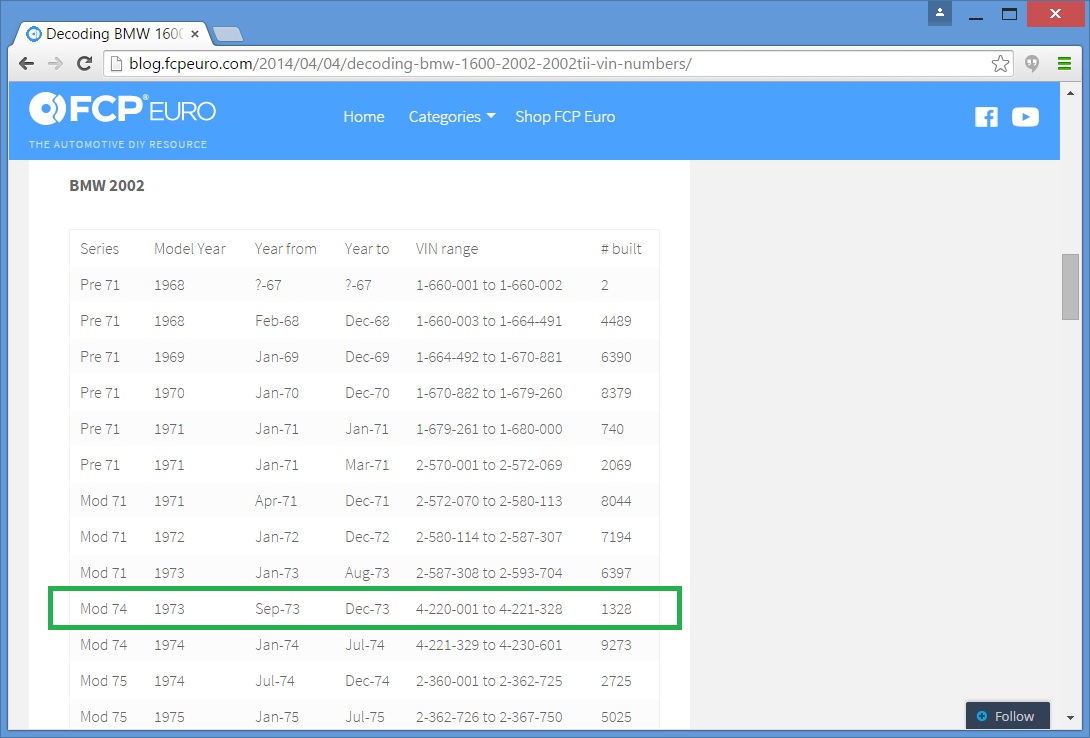Go to the Home nav link
The image size is (1090, 738).
pyautogui.click(x=363, y=117)
